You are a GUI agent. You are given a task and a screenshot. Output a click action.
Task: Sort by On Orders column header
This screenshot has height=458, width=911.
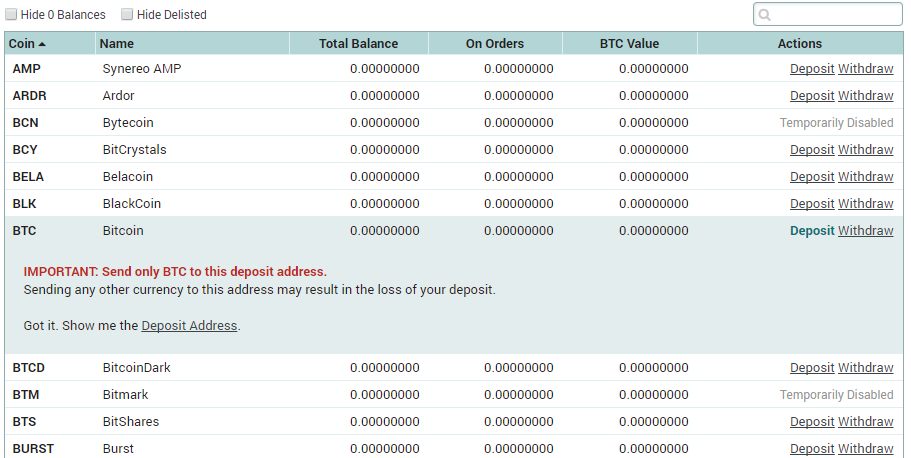click(x=494, y=44)
